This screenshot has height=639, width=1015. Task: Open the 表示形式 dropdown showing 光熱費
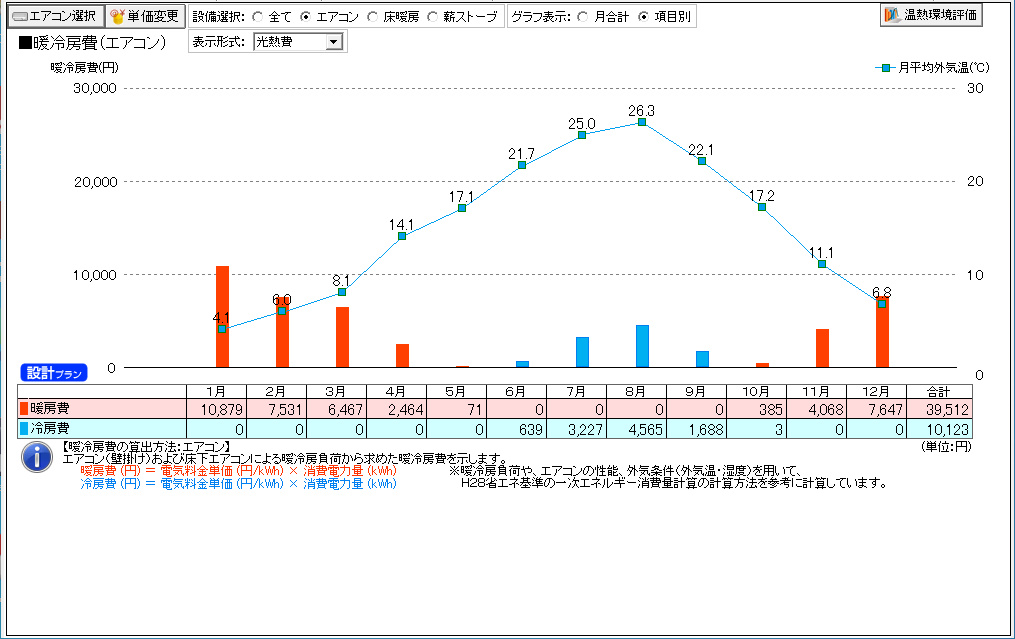(x=297, y=42)
